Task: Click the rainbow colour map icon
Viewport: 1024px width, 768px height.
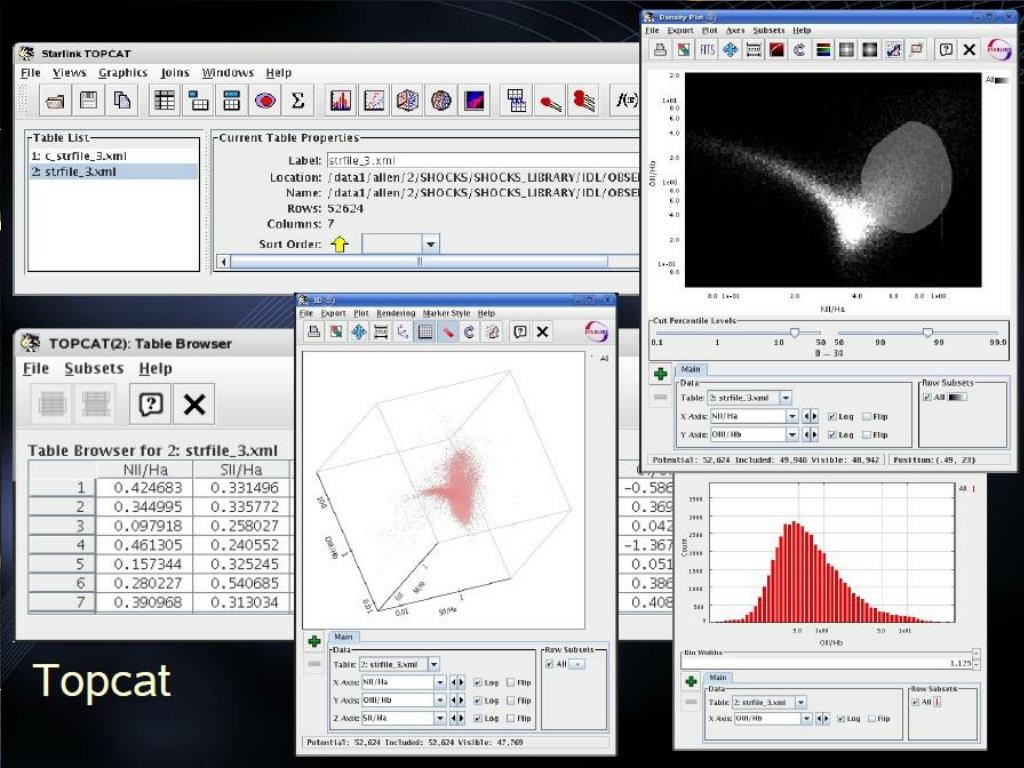Action: coord(823,50)
